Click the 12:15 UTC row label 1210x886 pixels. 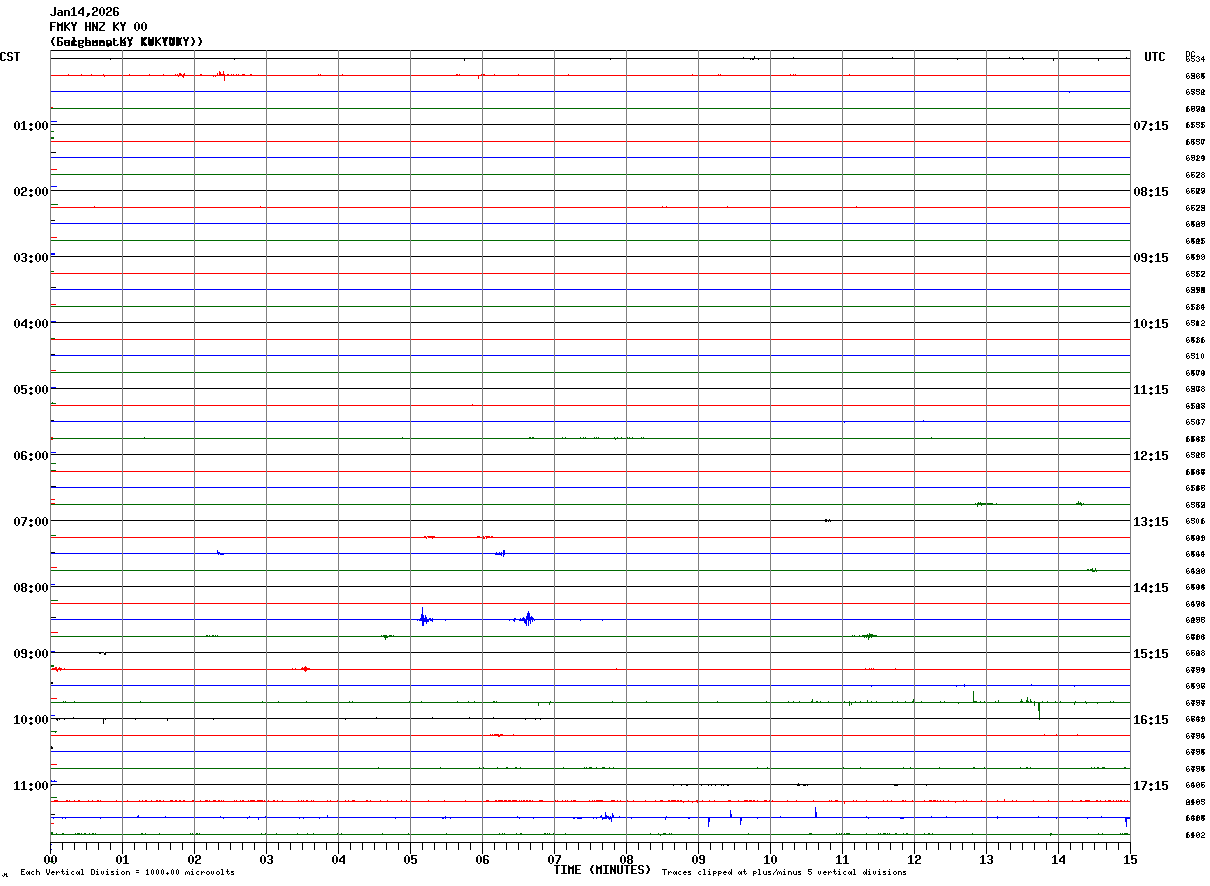[x=1151, y=456]
